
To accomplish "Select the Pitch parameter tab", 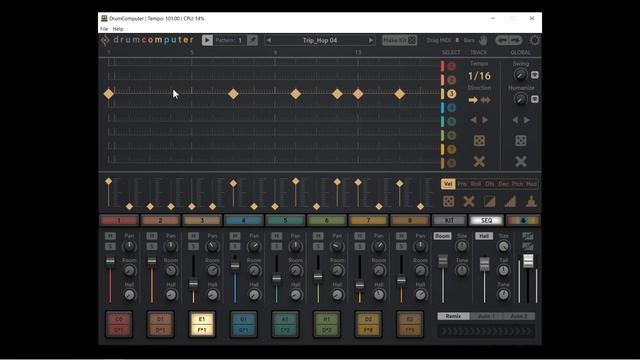I will tap(517, 184).
